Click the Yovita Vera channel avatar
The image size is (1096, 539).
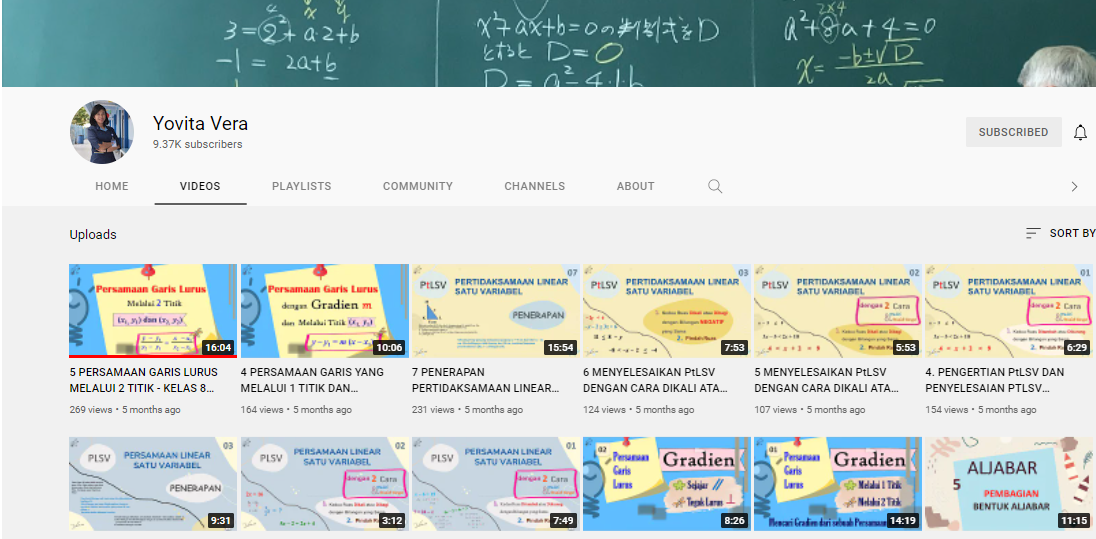(102, 132)
